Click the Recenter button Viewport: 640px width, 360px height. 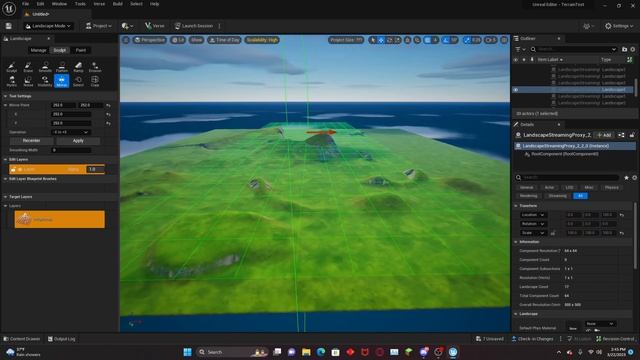pos(31,141)
